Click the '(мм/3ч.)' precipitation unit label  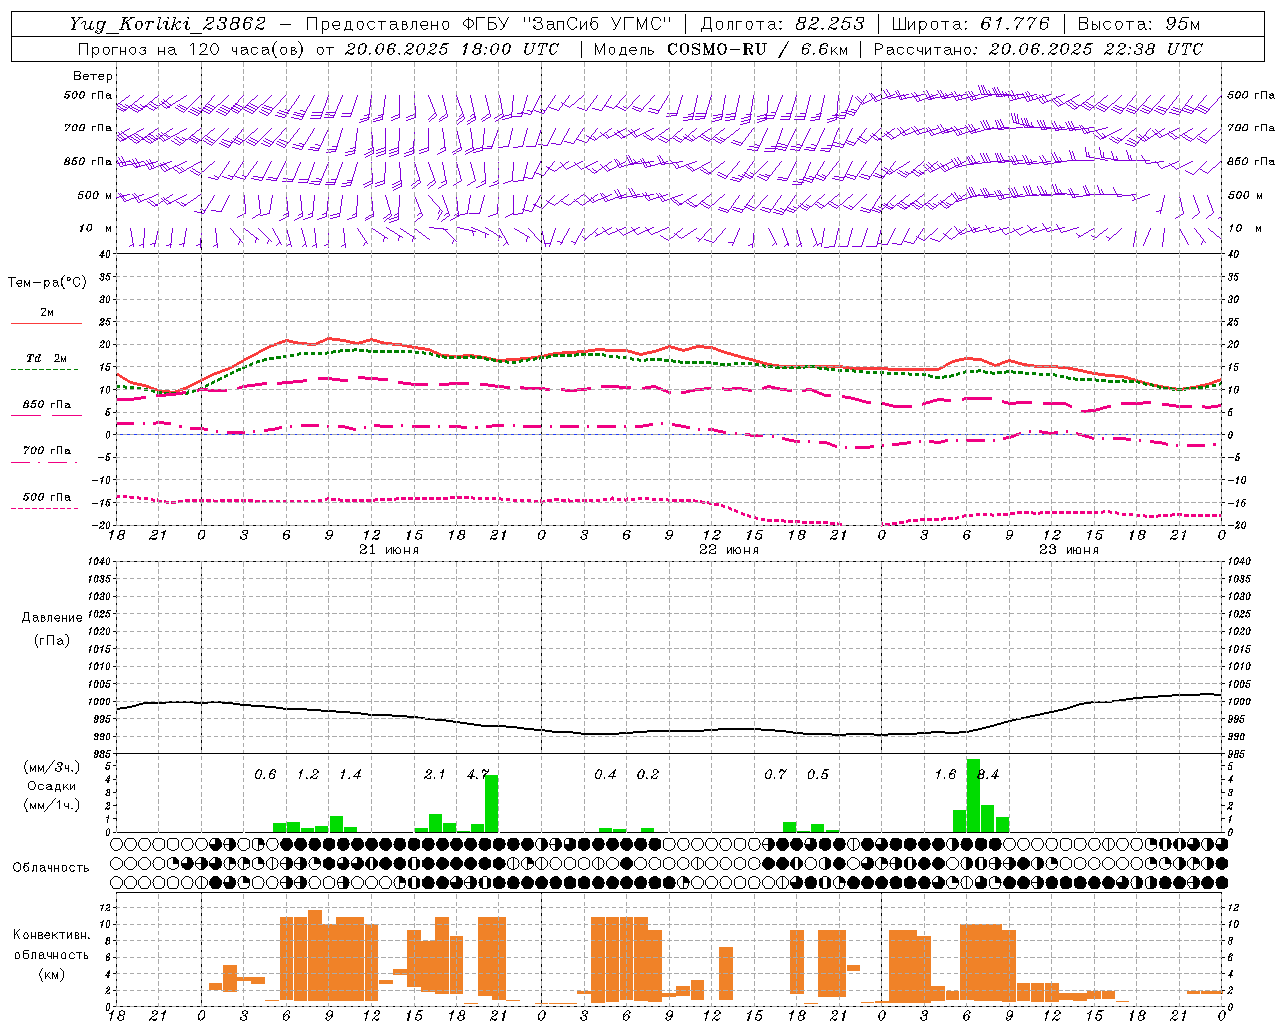pos(52,767)
